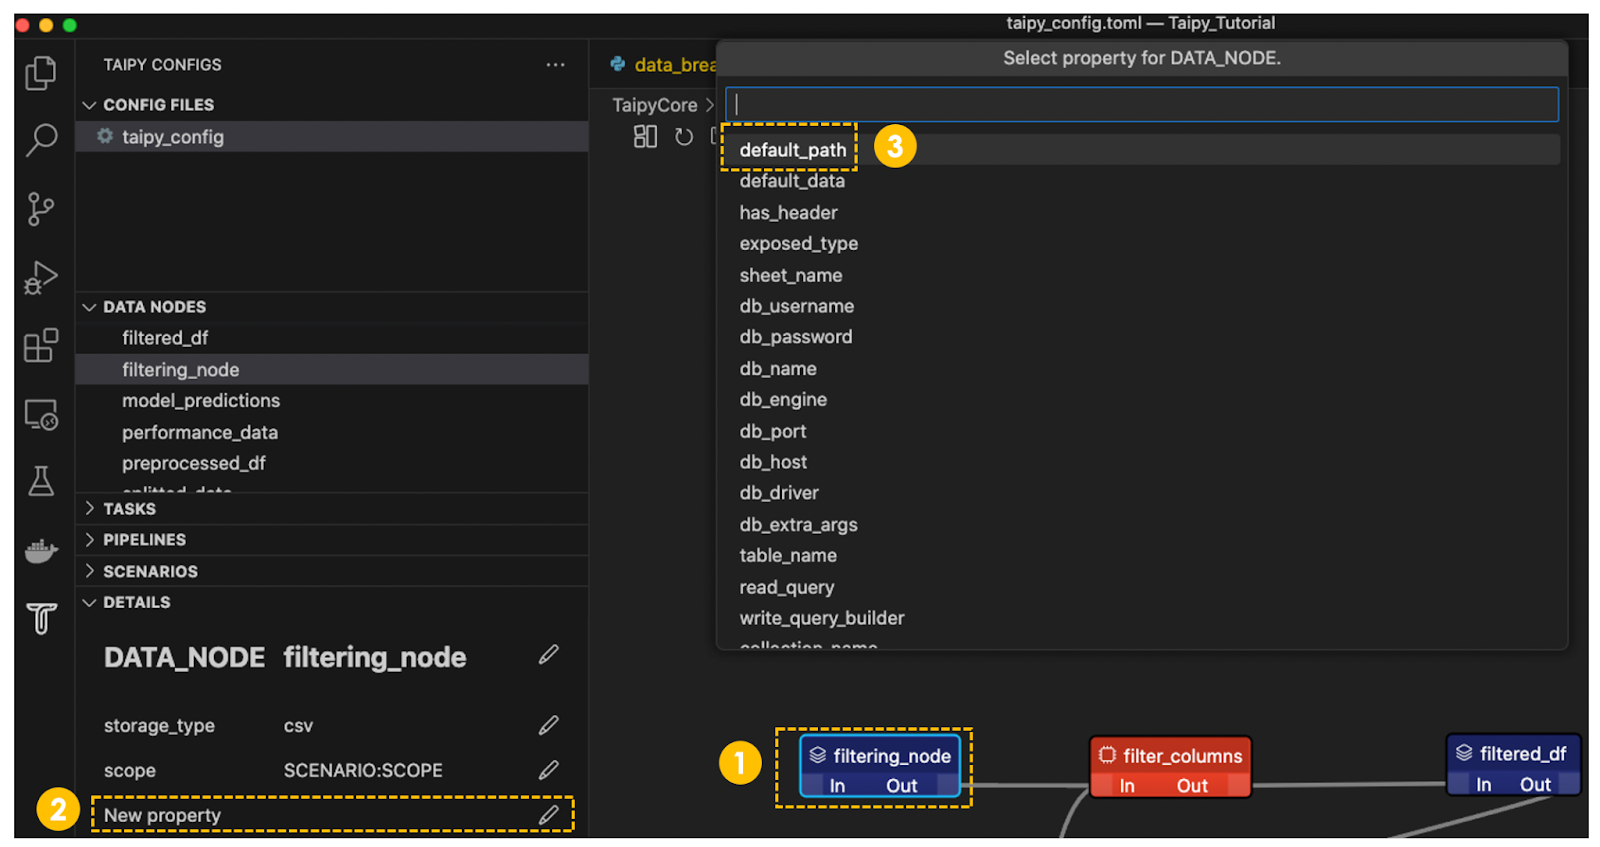
Task: Edit the scope property value
Action: [549, 770]
